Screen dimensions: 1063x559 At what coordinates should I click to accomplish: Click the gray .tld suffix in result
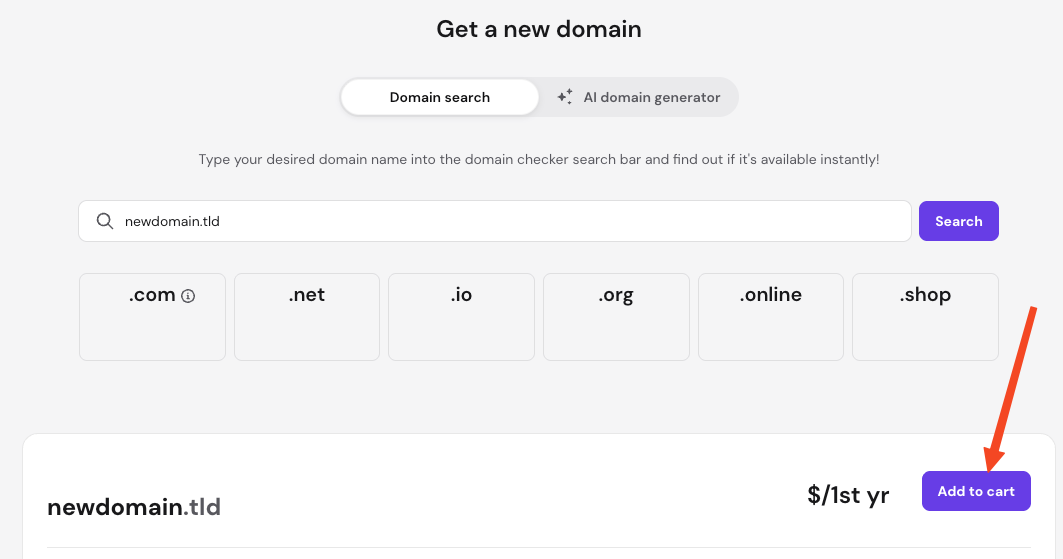tap(202, 507)
